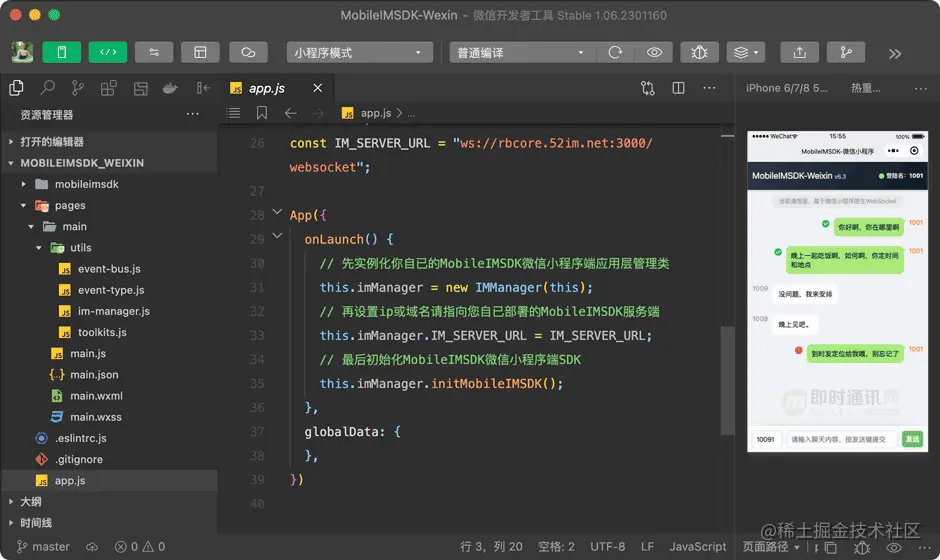Toggle the debugger panel button

click(154, 53)
